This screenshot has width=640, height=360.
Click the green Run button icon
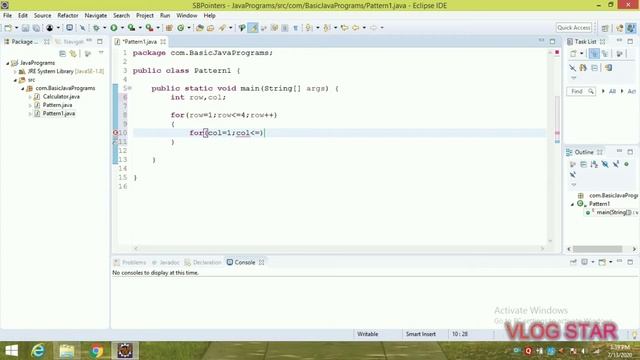114,28
